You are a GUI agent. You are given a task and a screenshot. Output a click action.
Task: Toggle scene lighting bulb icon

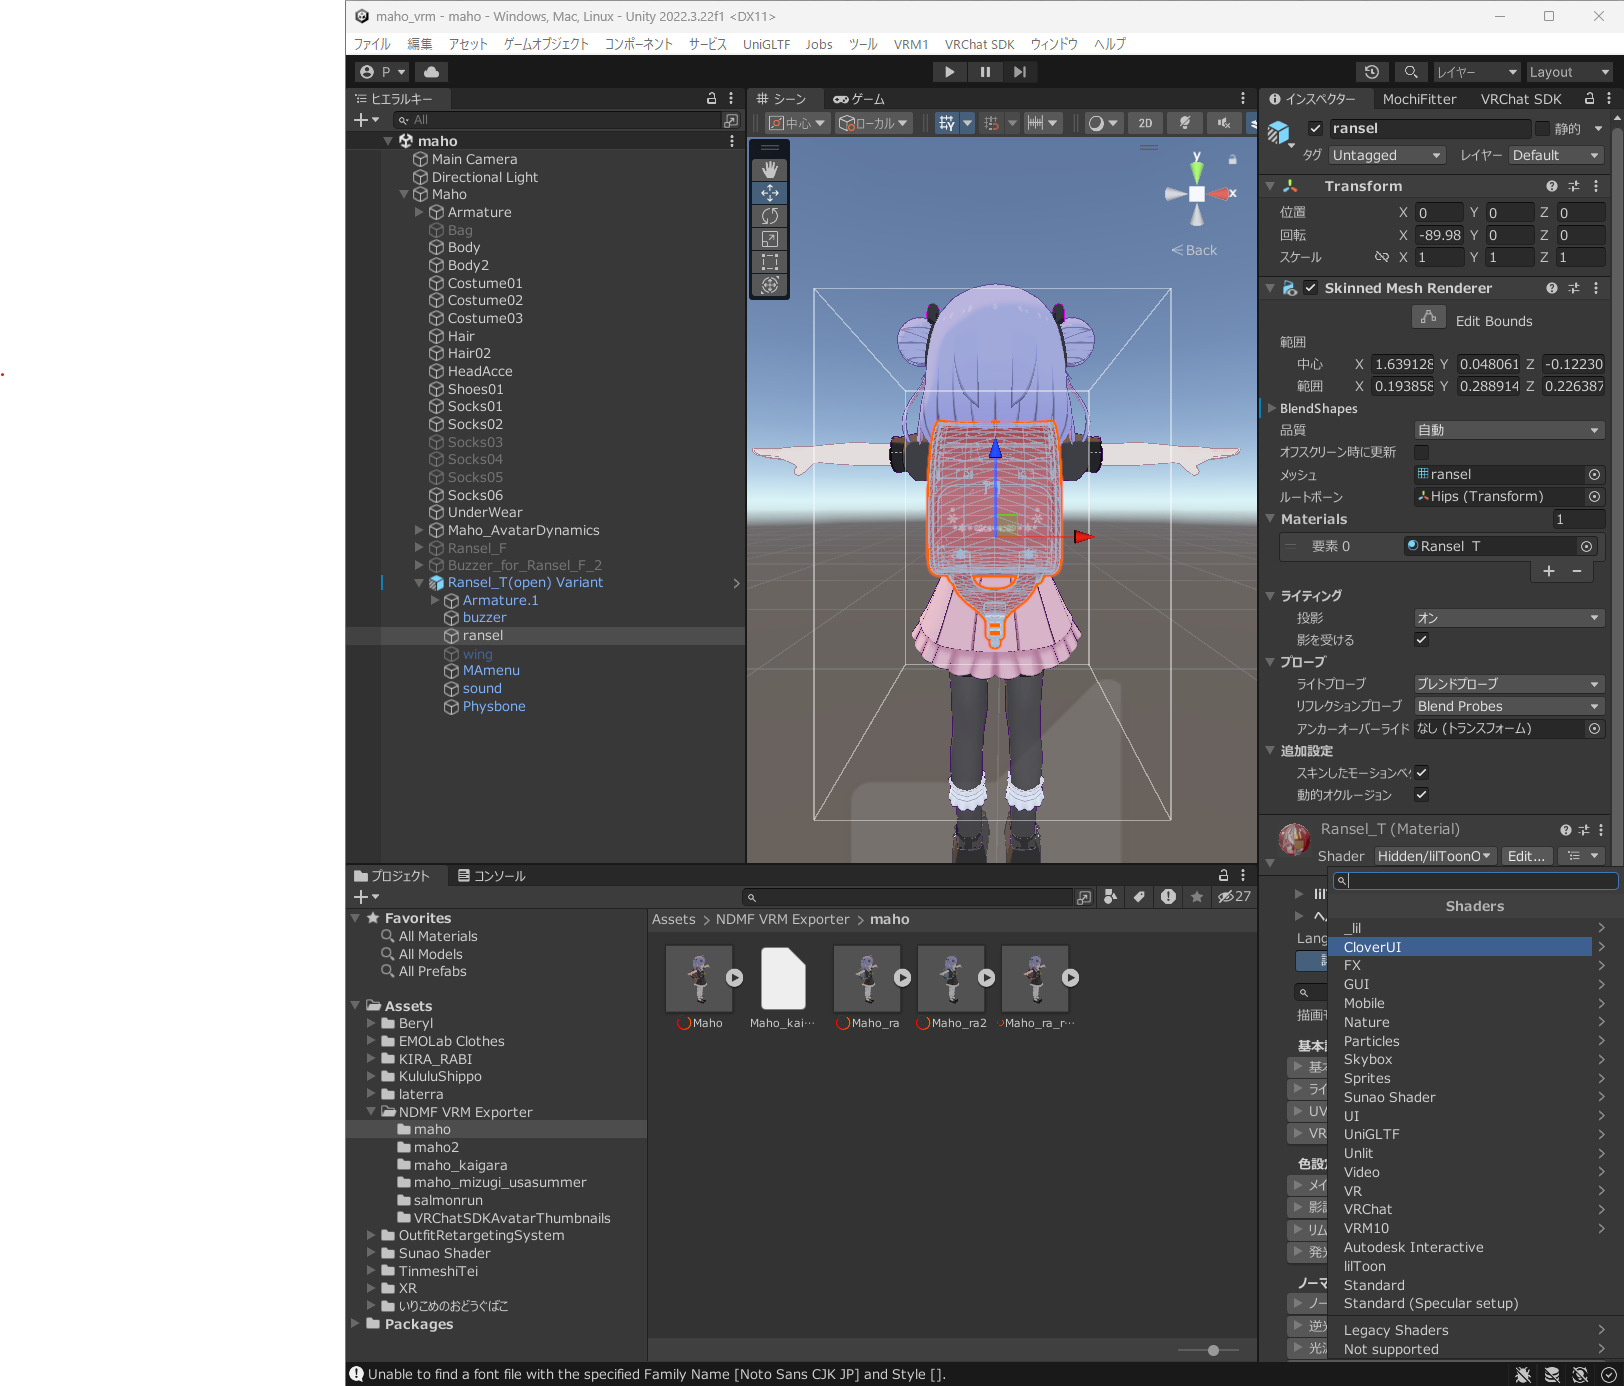(x=1185, y=123)
